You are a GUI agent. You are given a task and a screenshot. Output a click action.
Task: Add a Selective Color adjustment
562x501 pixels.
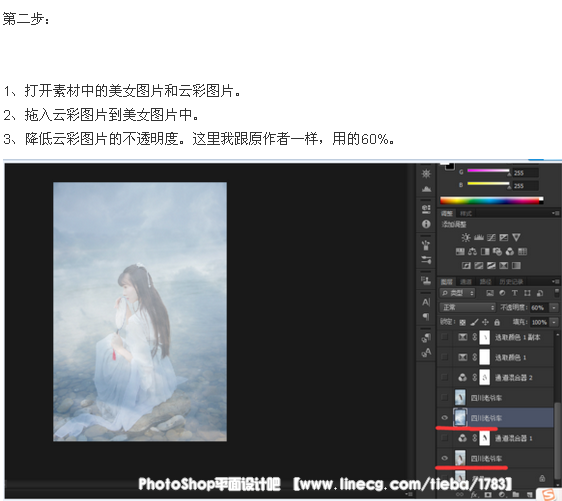[x=504, y=266]
